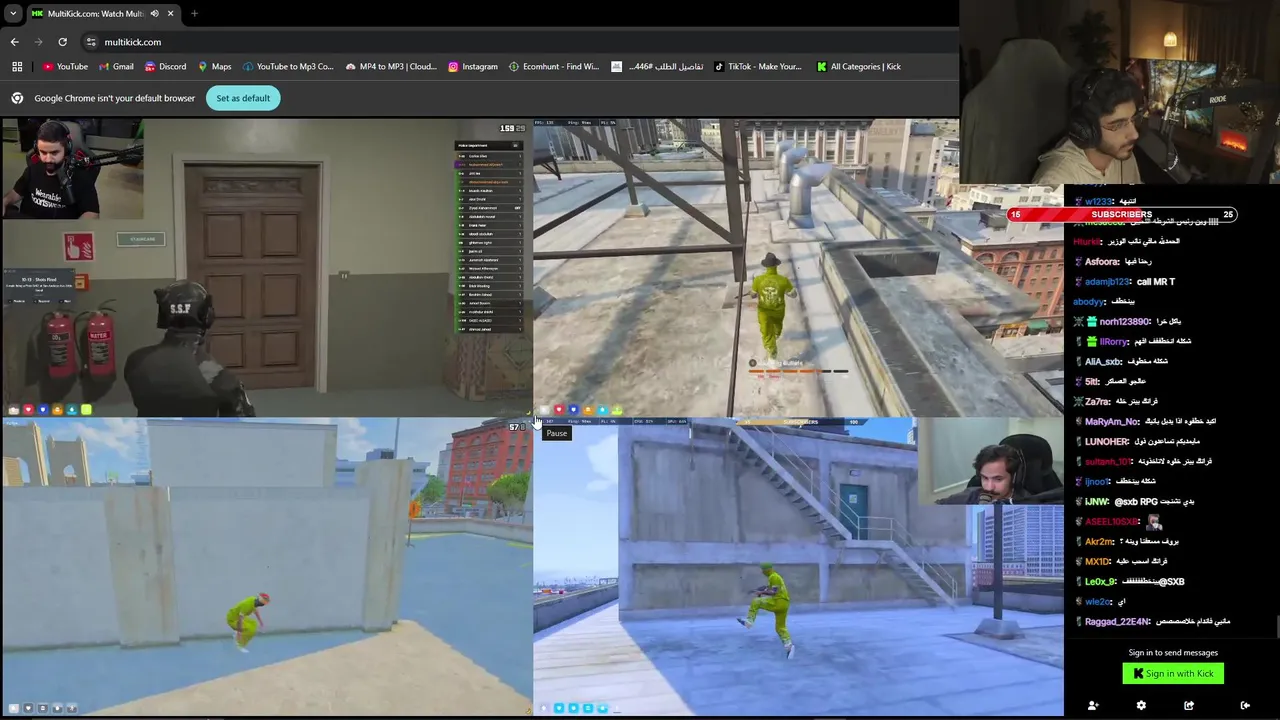Click the bottom-left stream video
1280x720 pixels.
[x=267, y=566]
